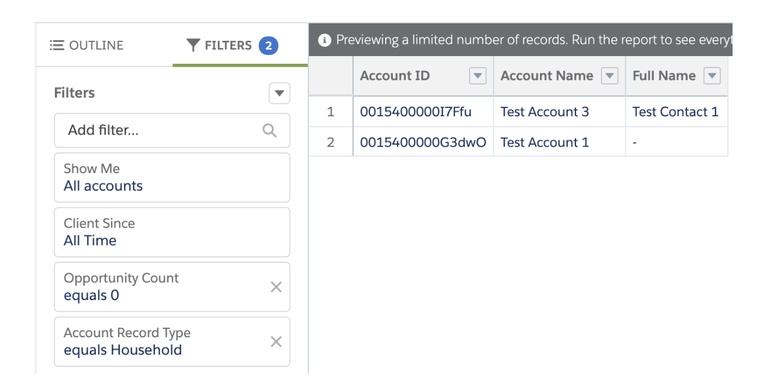The image size is (768, 391).
Task: Edit the Show Me All accounts filter
Action: click(172, 177)
